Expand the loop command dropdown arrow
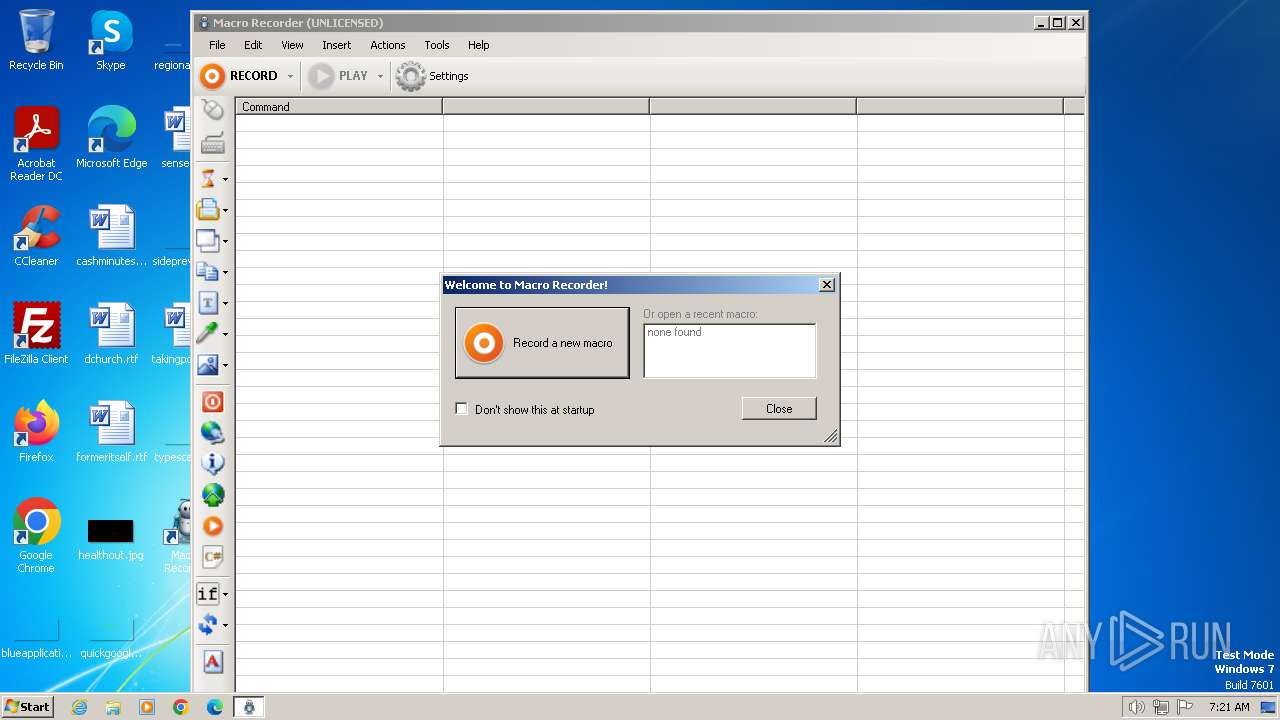1280x720 pixels. (x=225, y=626)
